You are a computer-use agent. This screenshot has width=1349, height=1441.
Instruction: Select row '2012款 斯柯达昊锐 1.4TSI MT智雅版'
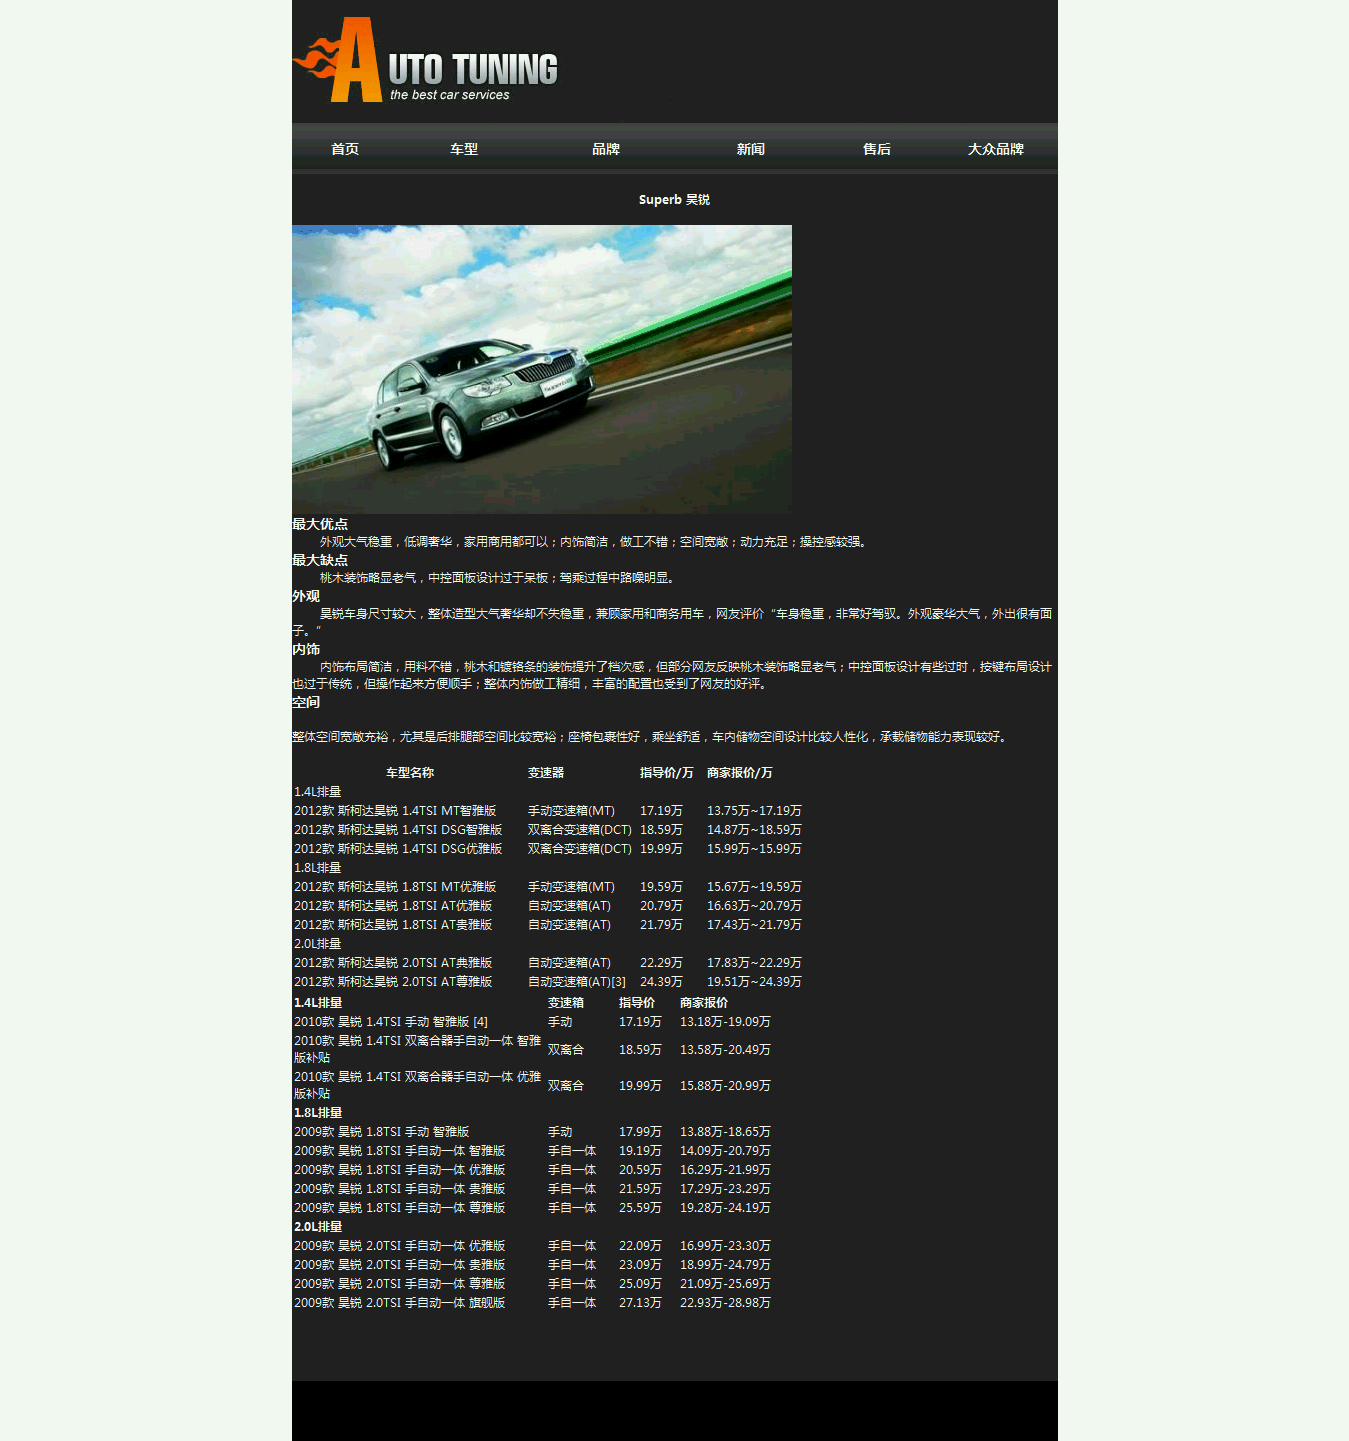coord(548,811)
